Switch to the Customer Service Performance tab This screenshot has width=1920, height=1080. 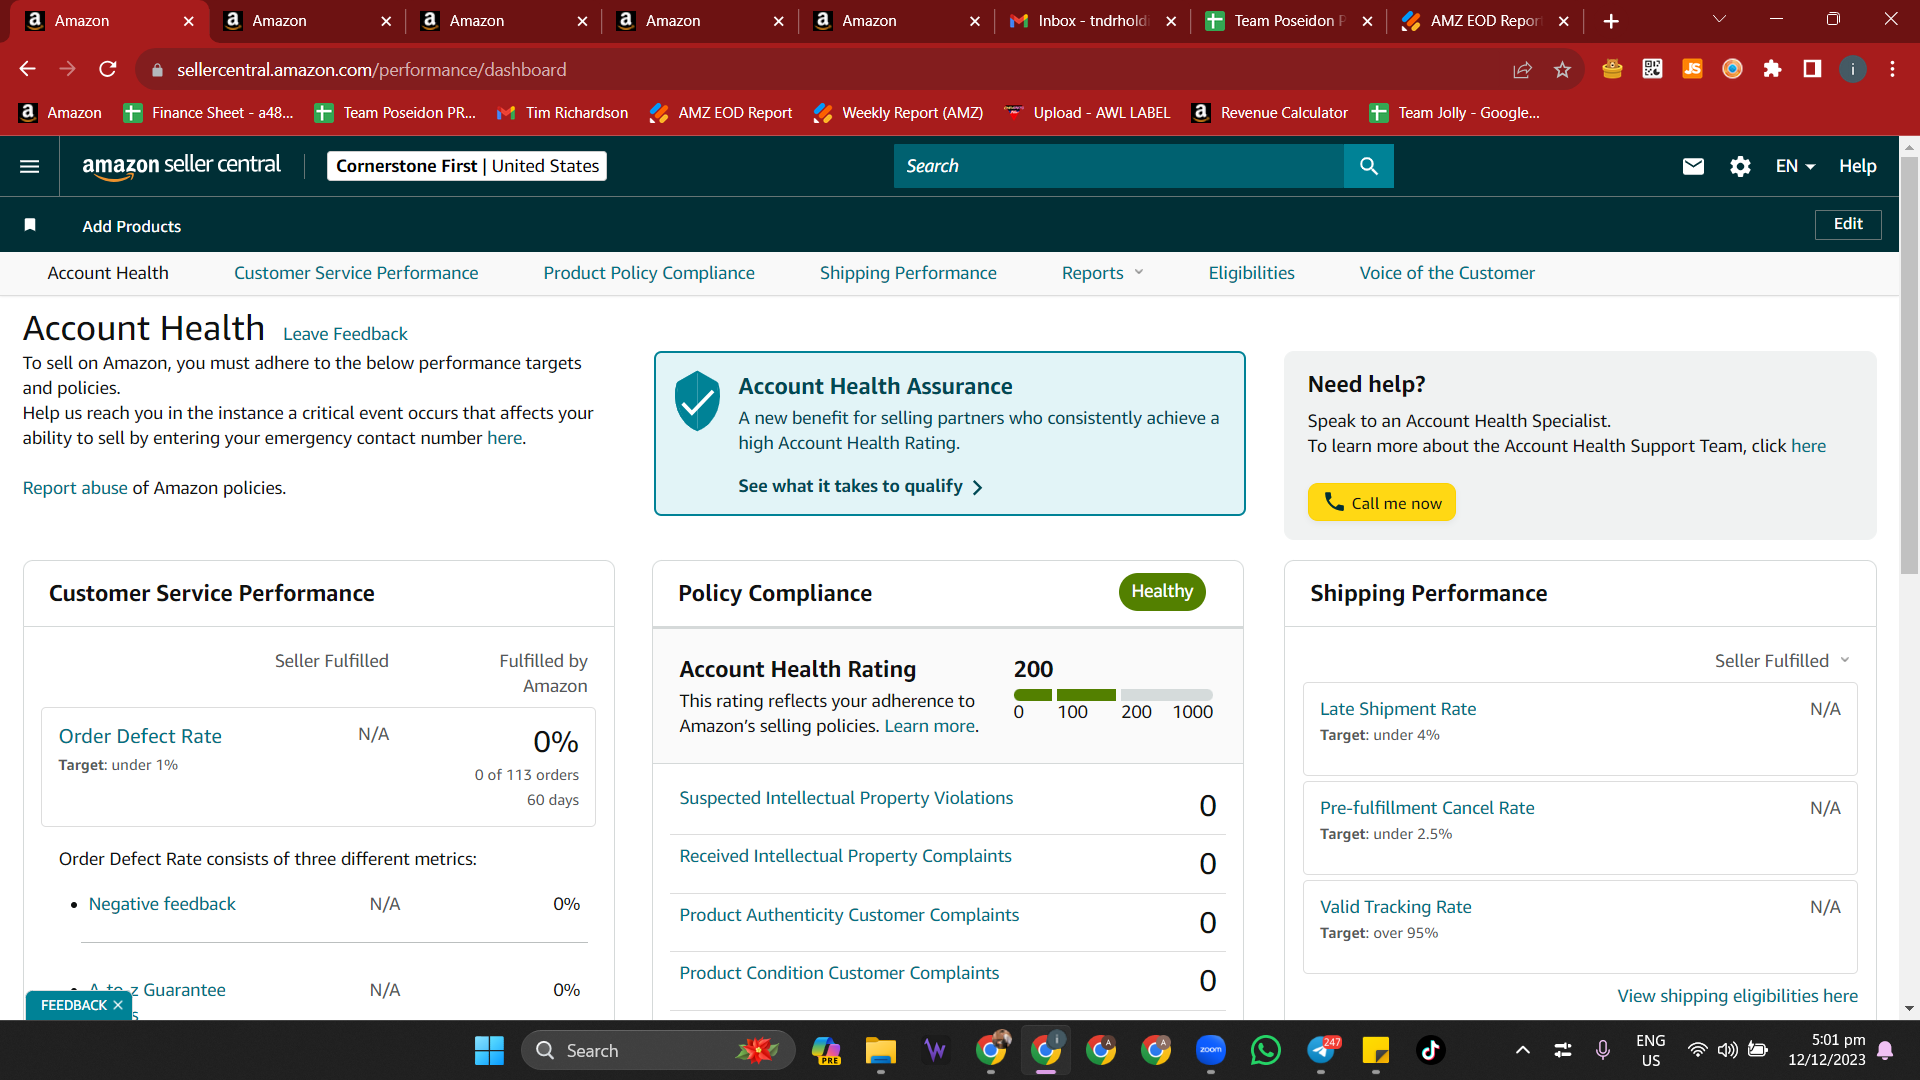pyautogui.click(x=356, y=273)
